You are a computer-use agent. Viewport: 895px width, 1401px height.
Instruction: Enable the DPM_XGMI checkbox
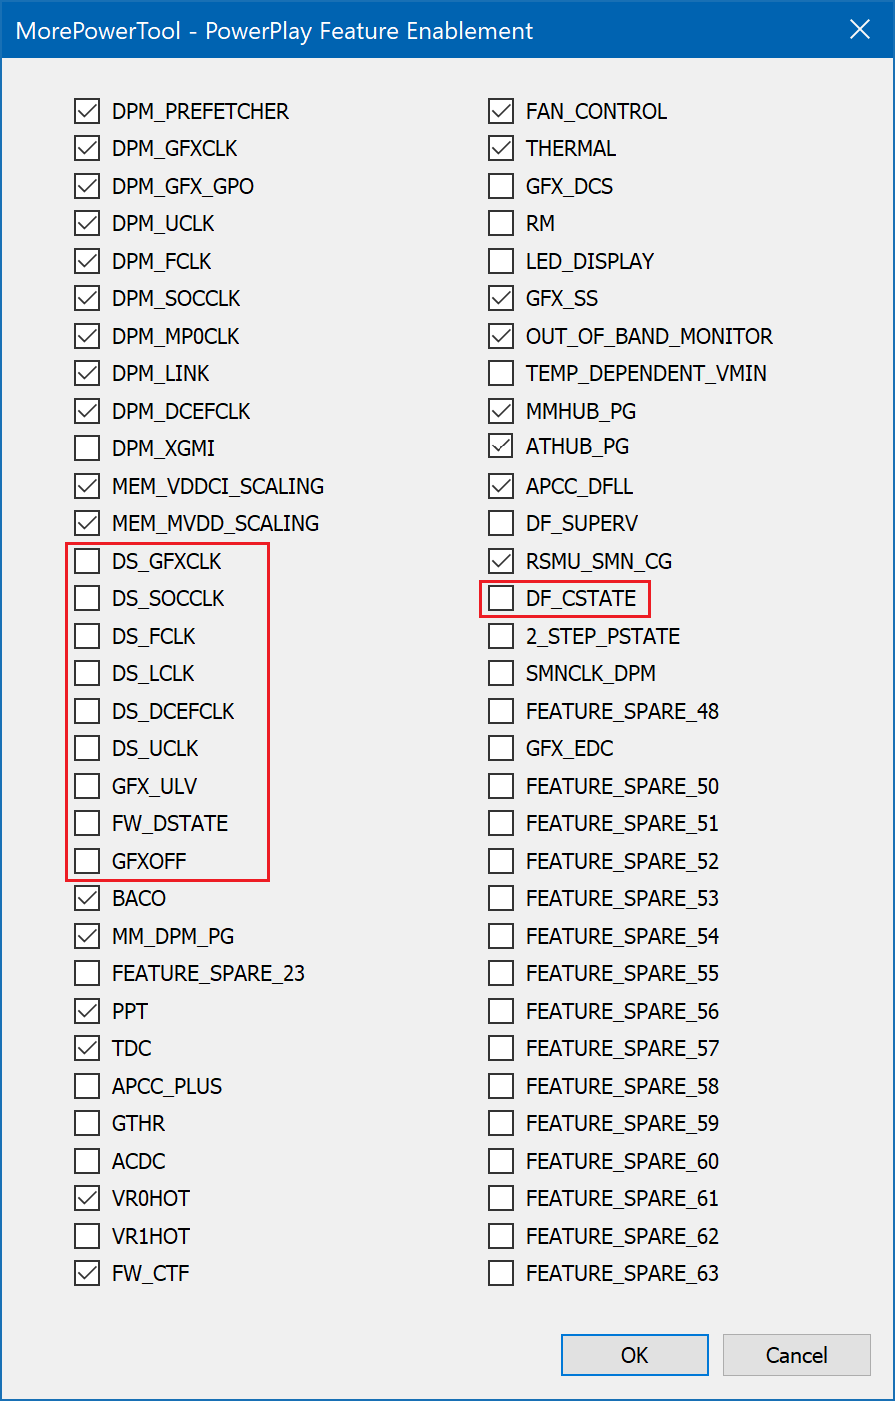88,448
